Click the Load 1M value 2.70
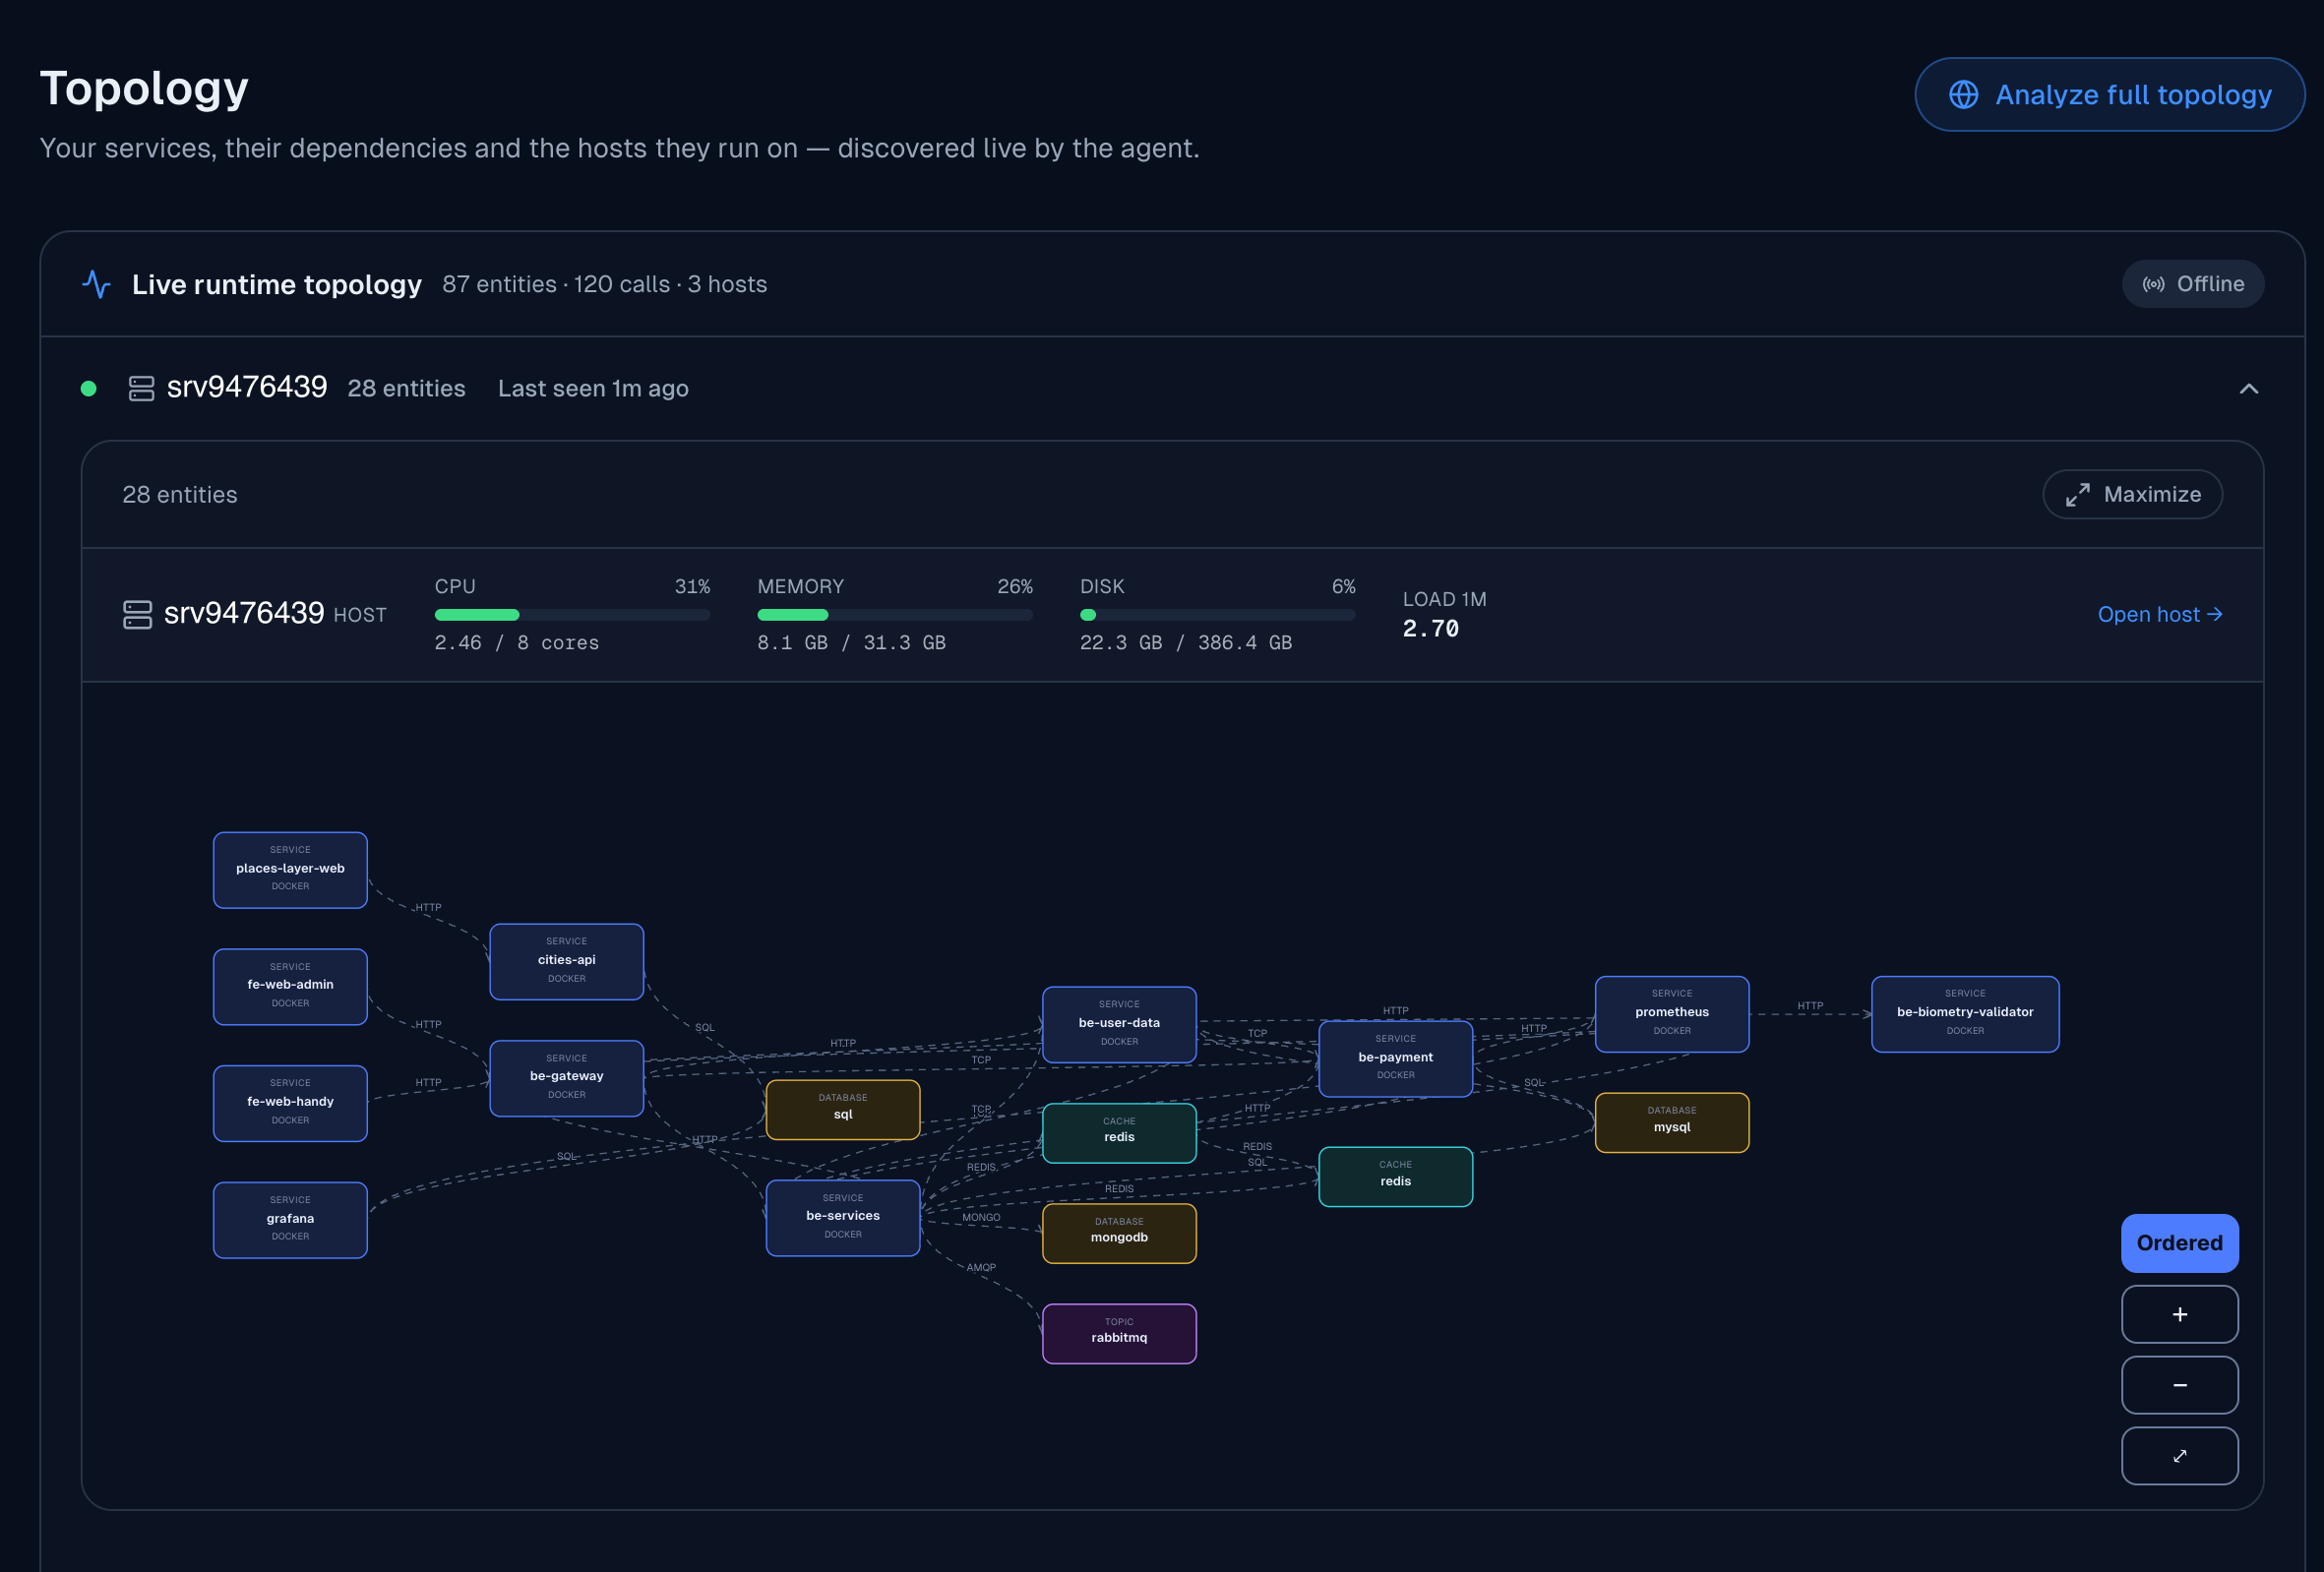Screen dimensions: 2324x1572 (1430, 628)
